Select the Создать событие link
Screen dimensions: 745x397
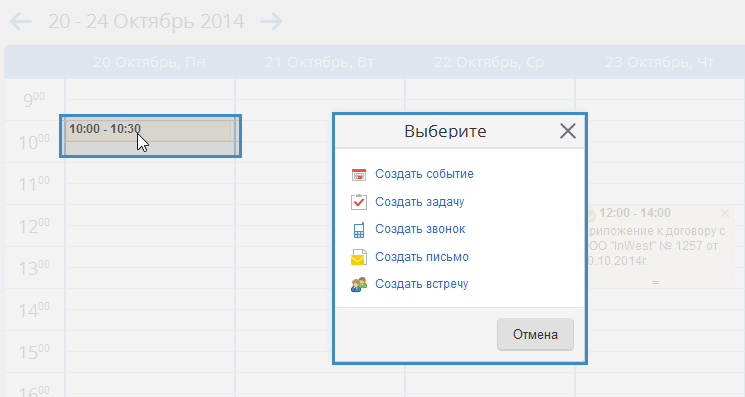click(x=424, y=174)
